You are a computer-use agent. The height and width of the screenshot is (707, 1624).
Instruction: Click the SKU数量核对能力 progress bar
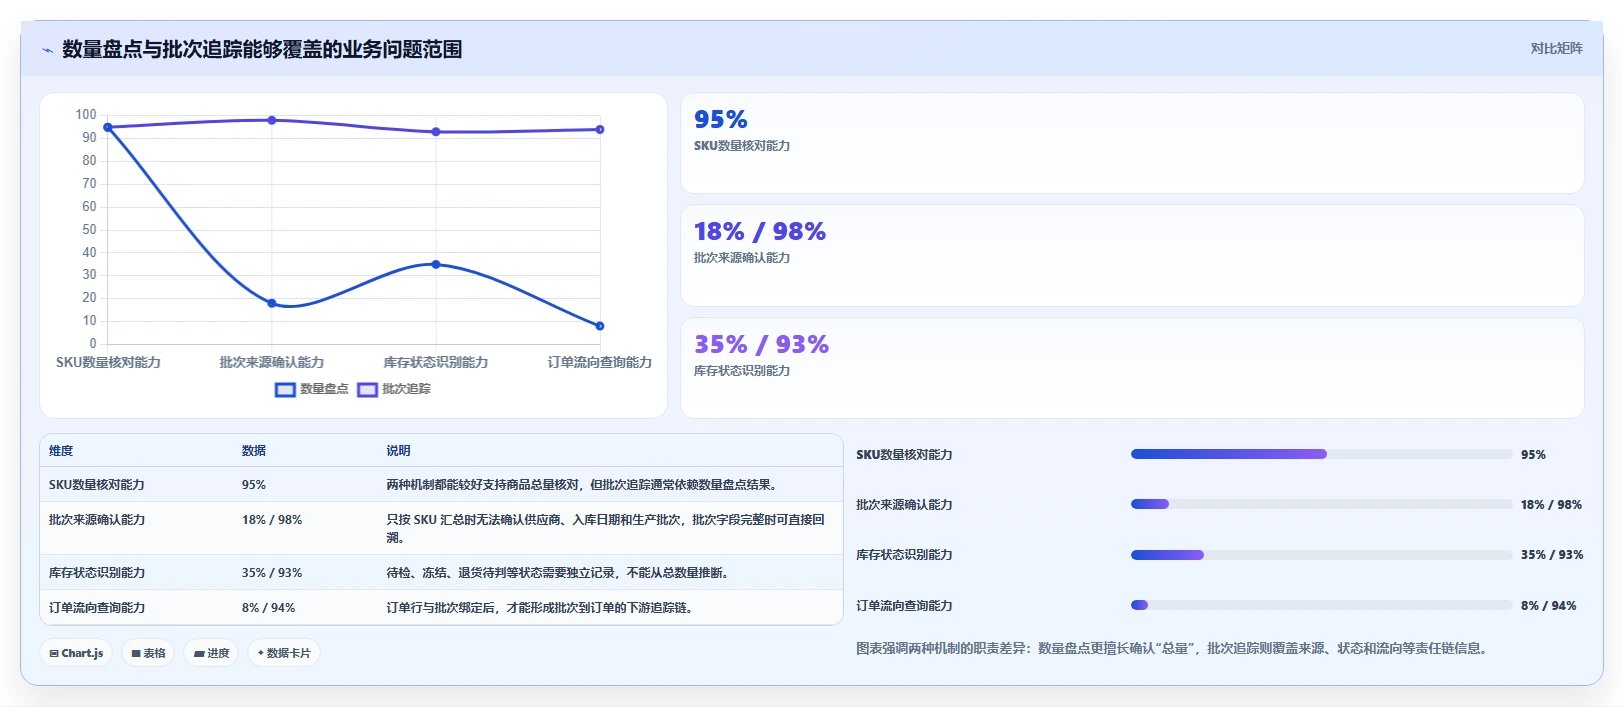1321,454
